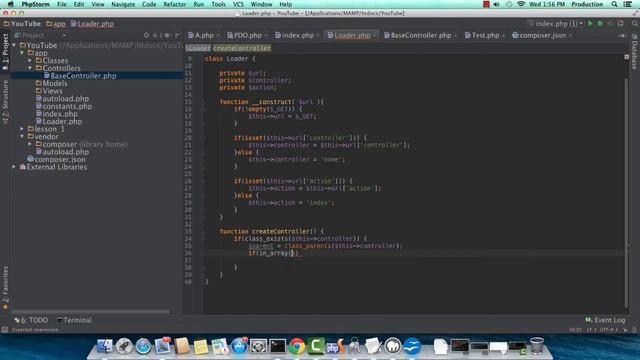This screenshot has width=640, height=360.
Task: Open the Database tool window on the right edge
Action: [634, 51]
